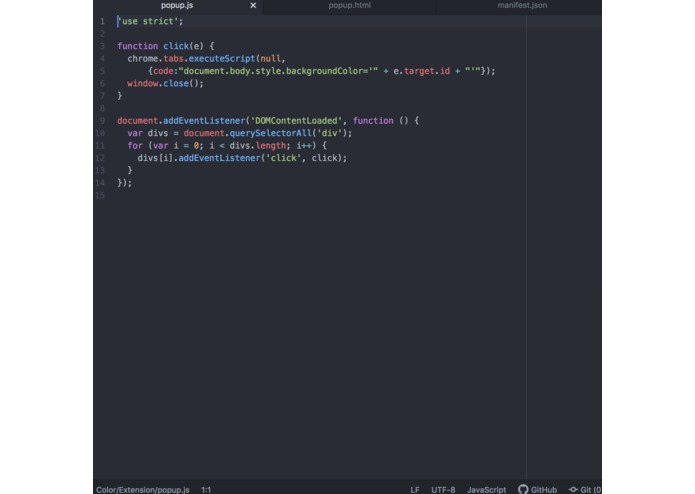
Task: Click the GitHub icon in status bar
Action: [523, 489]
